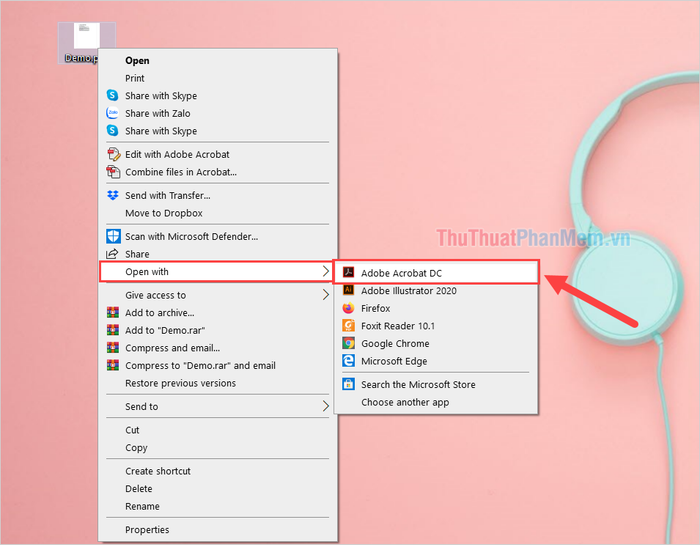Click the WinRAR icon beside Add to "Demo.rar"
The height and width of the screenshot is (545, 700).
(113, 330)
